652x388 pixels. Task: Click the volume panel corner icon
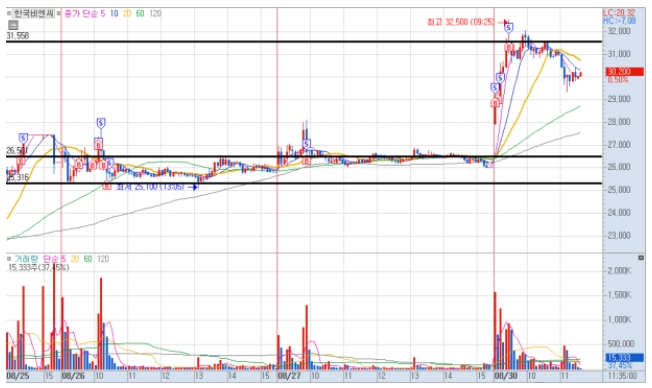tap(641, 258)
